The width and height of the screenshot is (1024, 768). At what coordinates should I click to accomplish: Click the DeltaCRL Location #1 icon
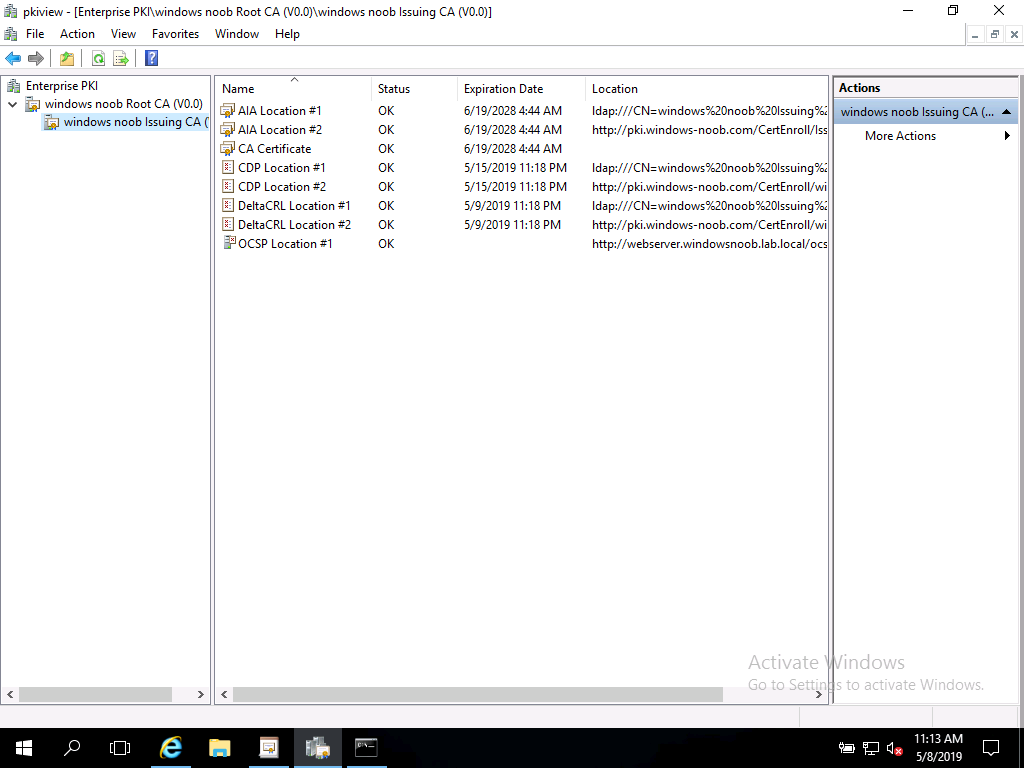[227, 206]
